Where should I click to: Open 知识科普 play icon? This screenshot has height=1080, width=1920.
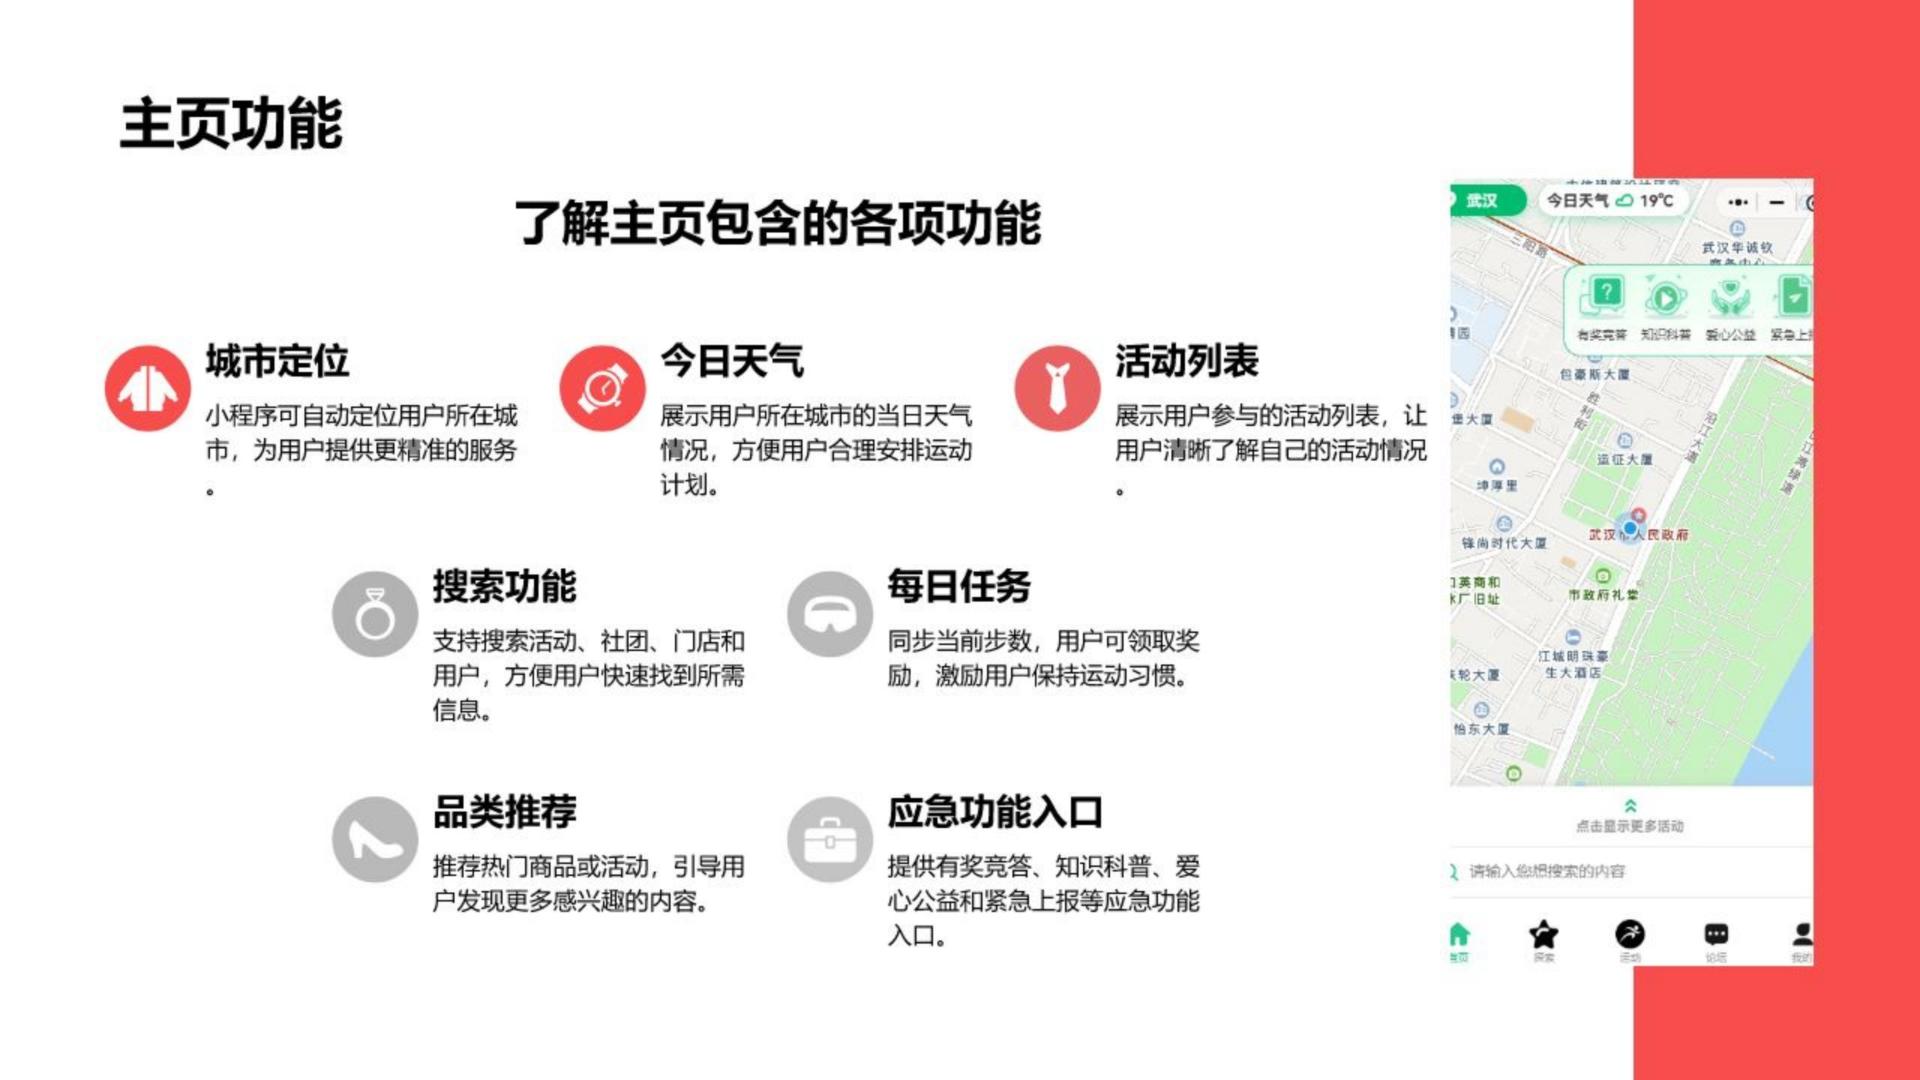[x=1665, y=298]
